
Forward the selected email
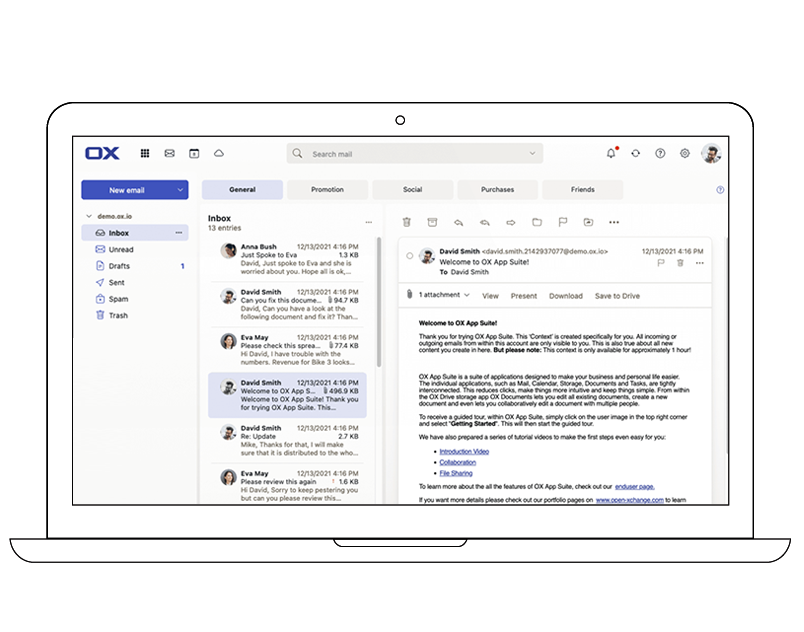511,222
